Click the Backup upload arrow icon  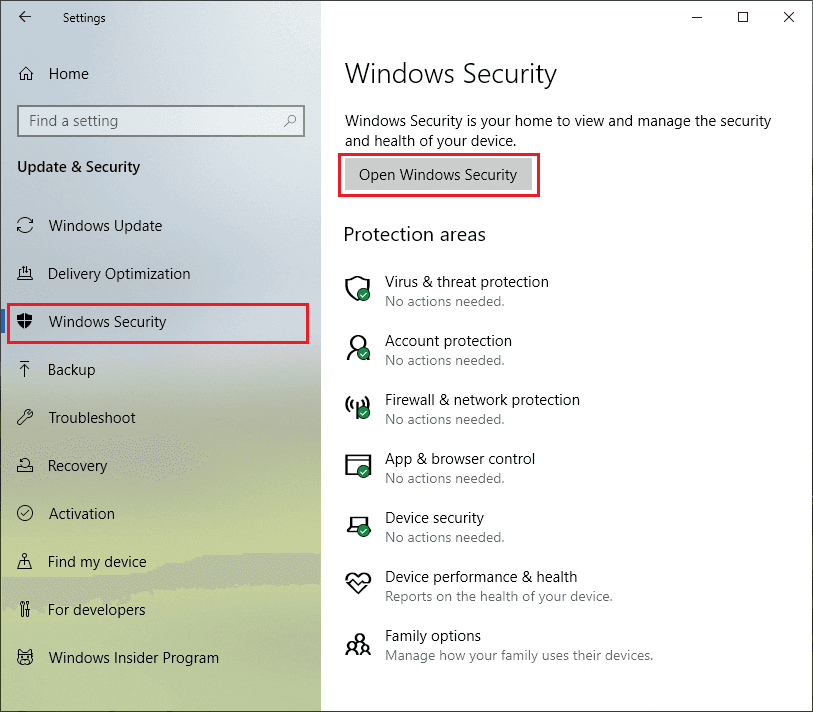pos(24,369)
